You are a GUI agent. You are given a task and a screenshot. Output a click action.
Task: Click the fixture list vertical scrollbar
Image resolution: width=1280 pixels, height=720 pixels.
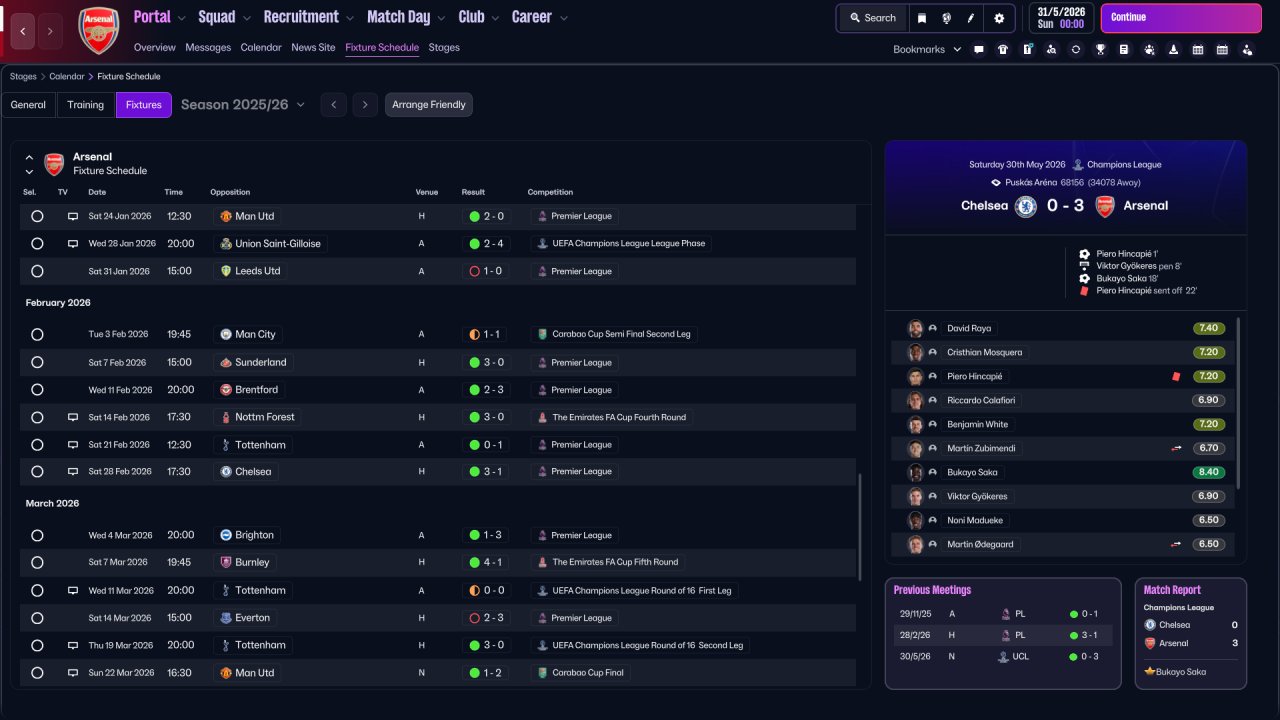click(x=858, y=527)
